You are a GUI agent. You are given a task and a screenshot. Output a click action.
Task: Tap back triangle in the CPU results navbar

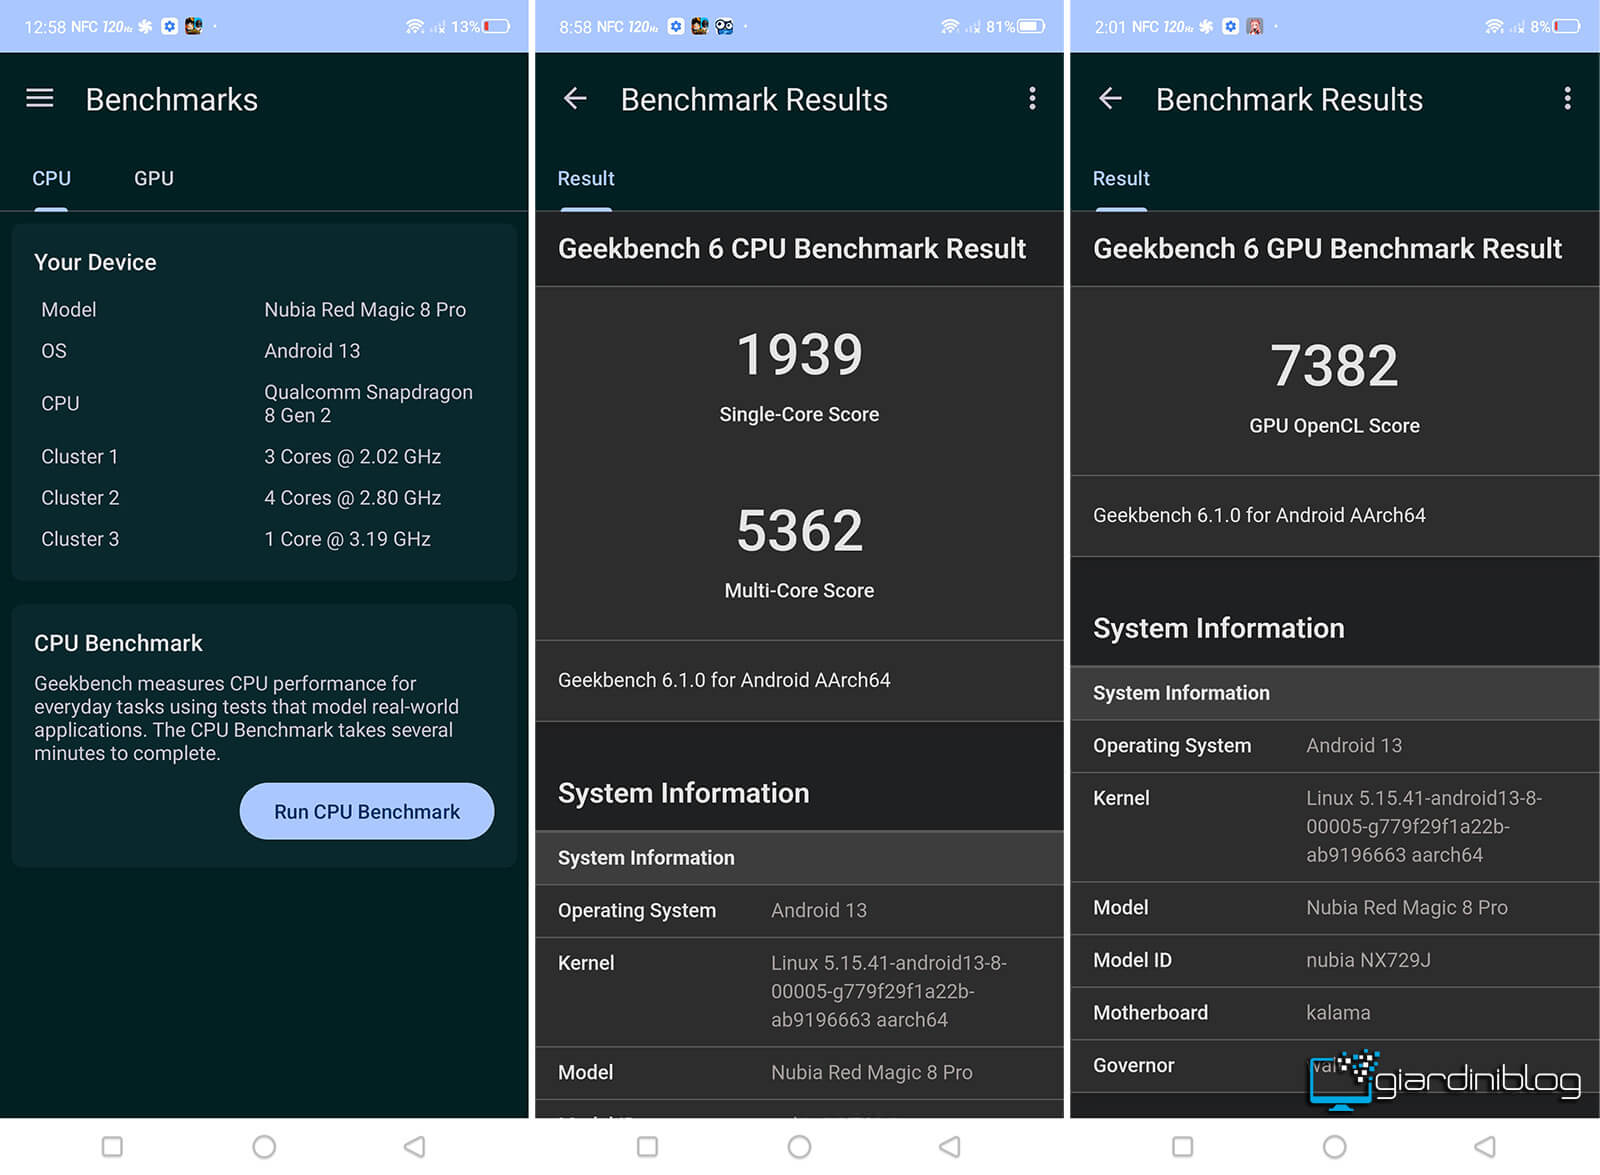tap(950, 1146)
